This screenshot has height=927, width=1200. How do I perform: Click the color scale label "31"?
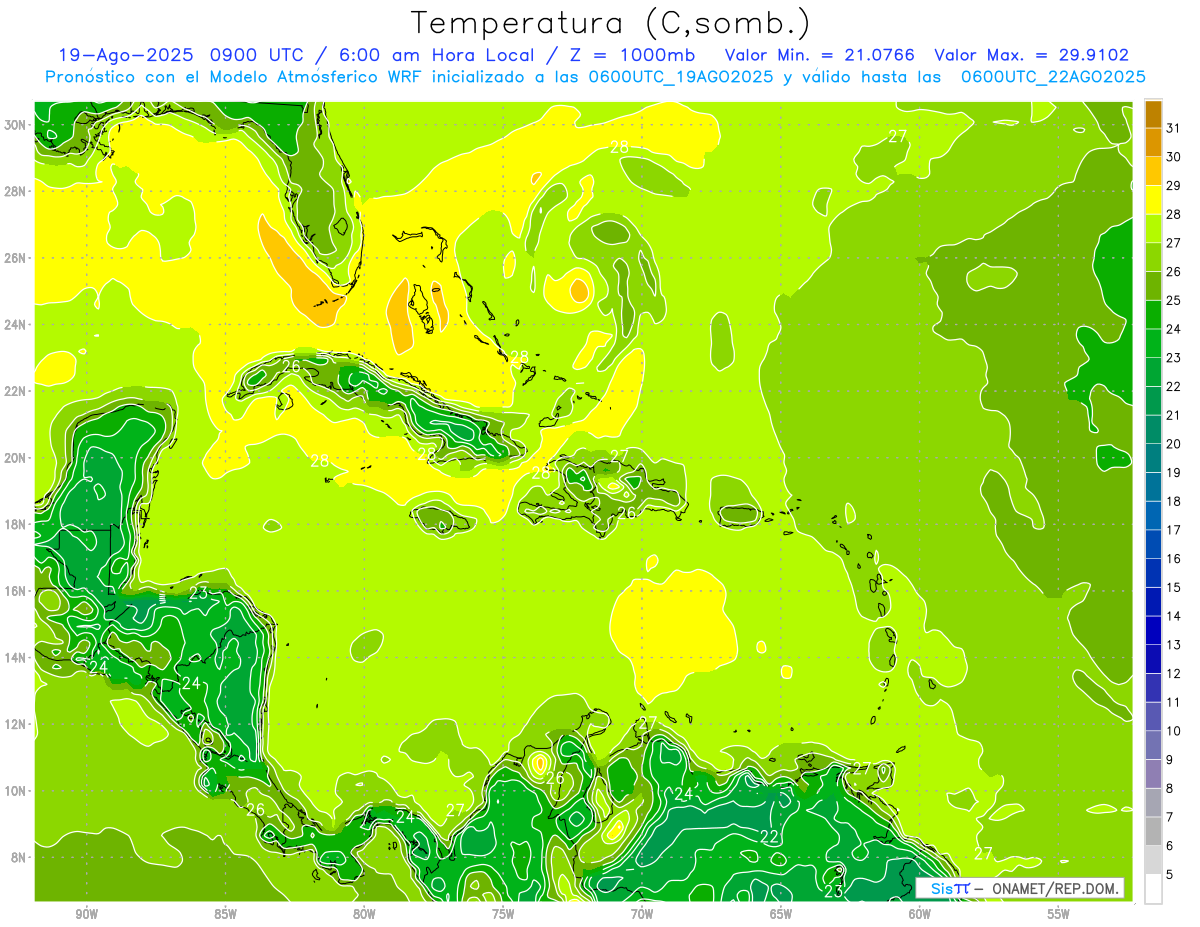click(1173, 128)
